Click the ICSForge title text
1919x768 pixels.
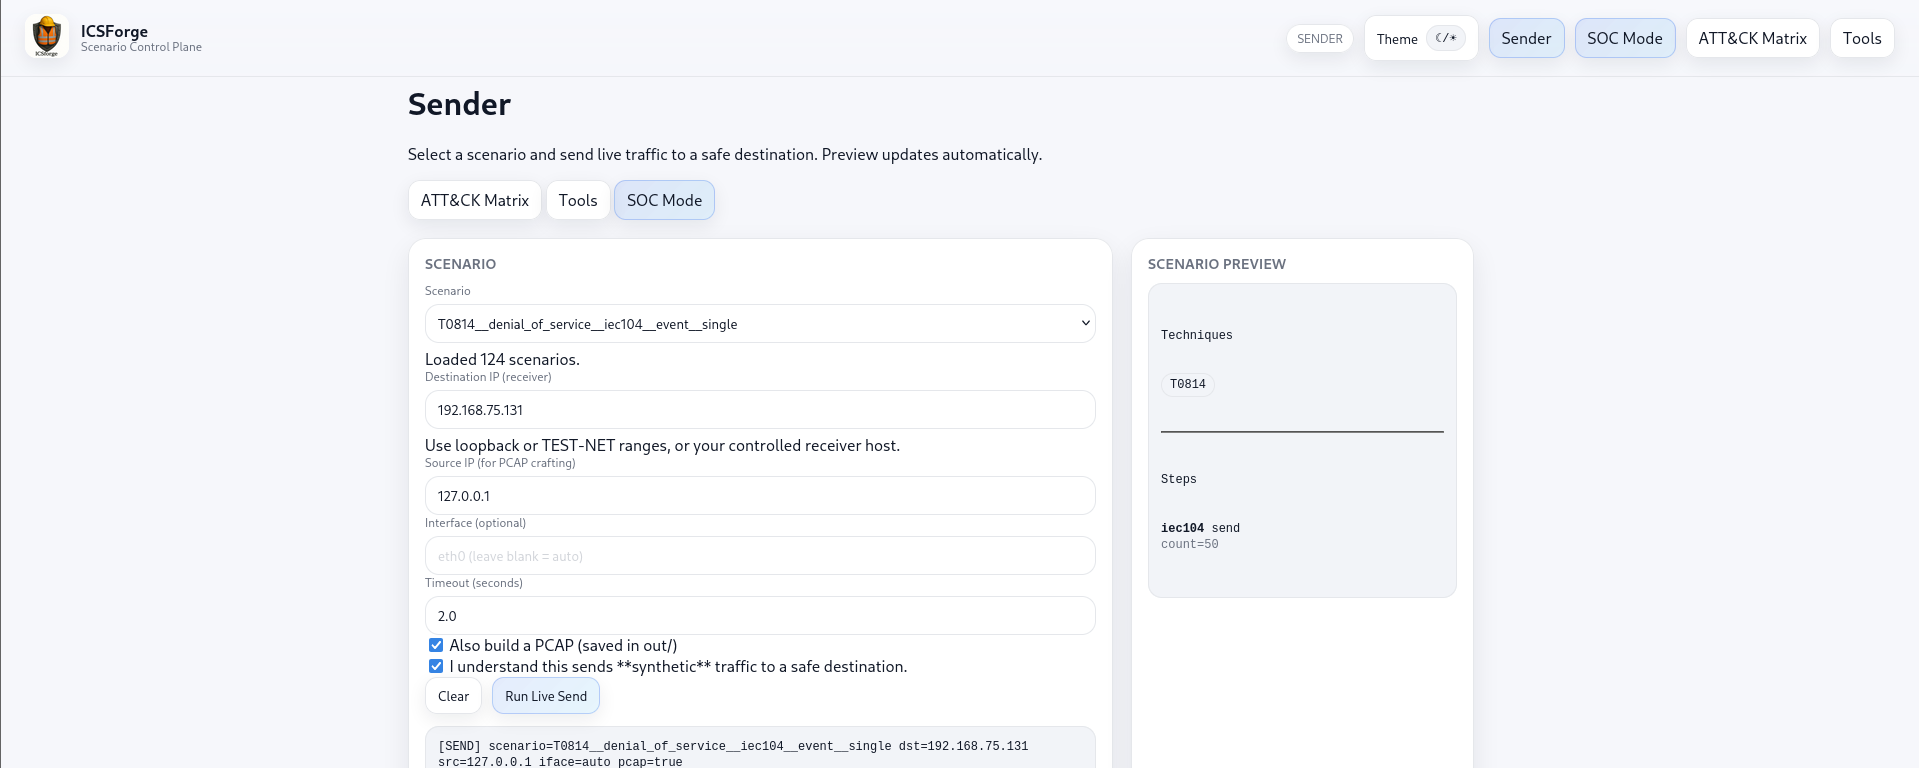point(114,31)
